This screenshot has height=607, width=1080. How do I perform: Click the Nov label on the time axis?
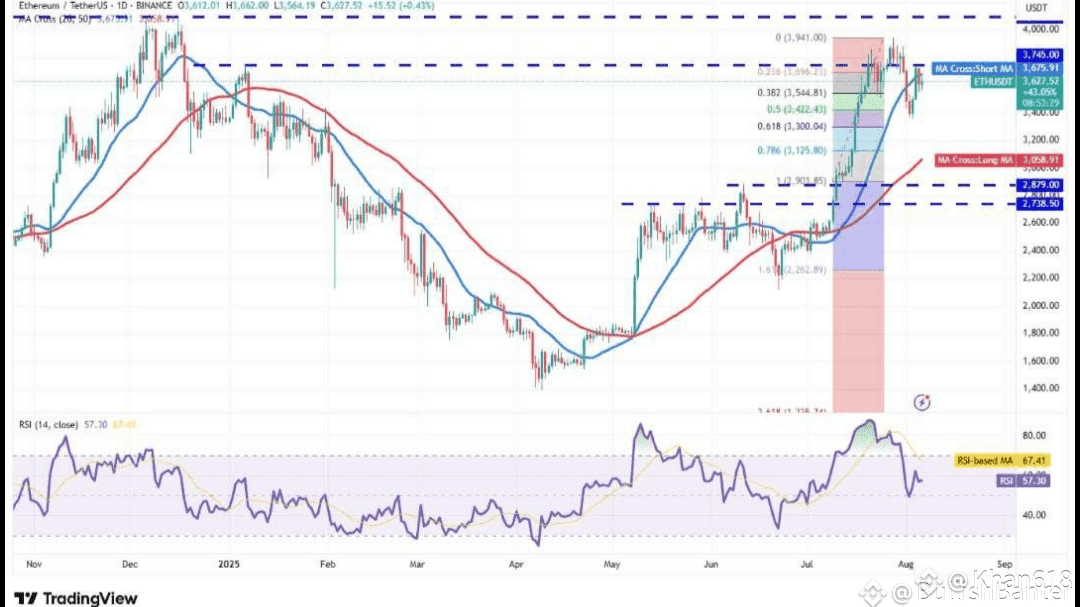pos(34,564)
